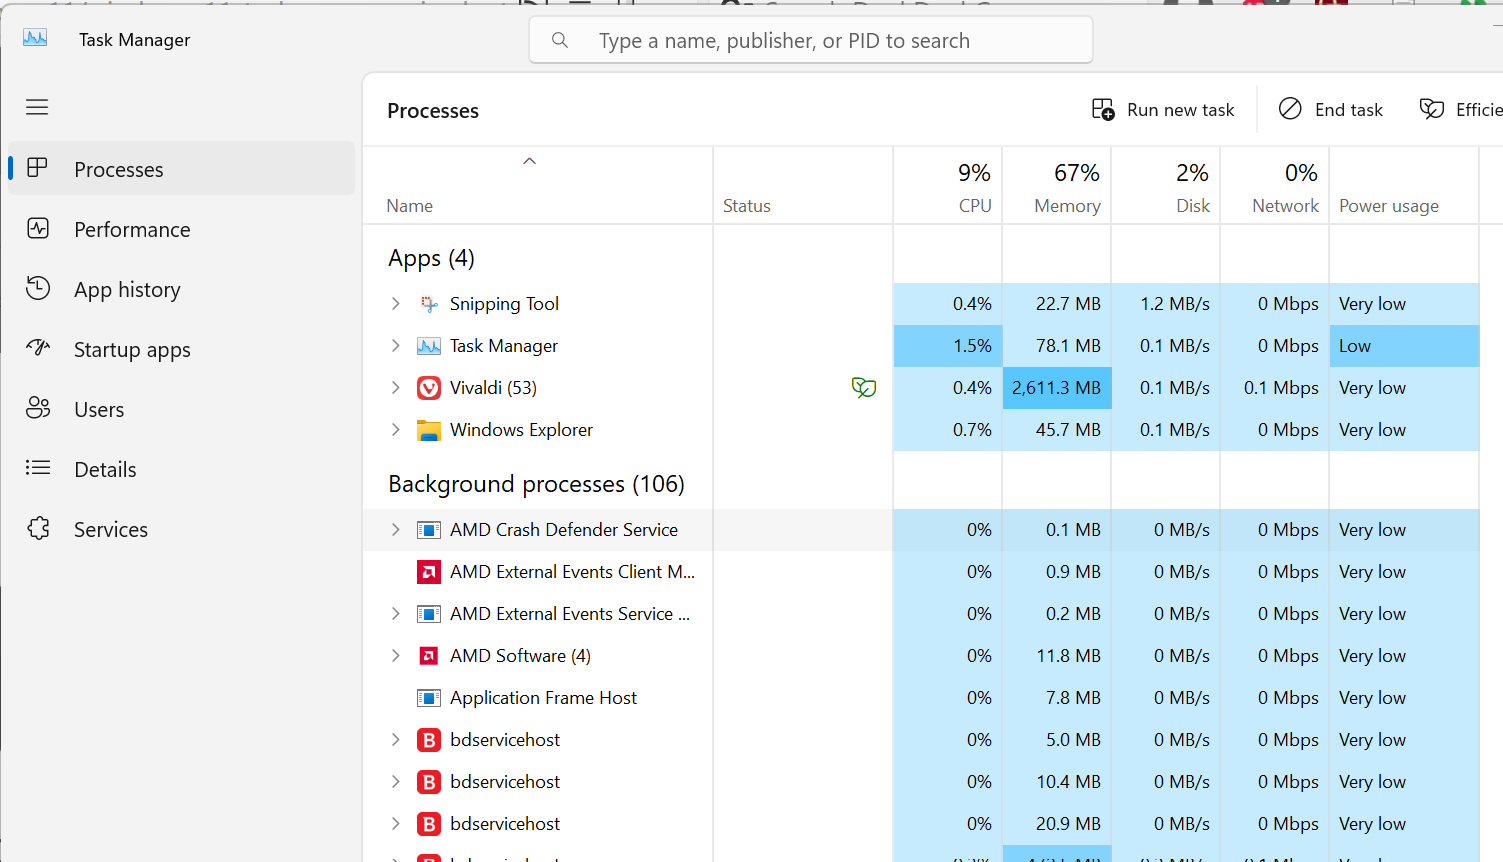Sort processes by the Memory column

tap(1057, 186)
